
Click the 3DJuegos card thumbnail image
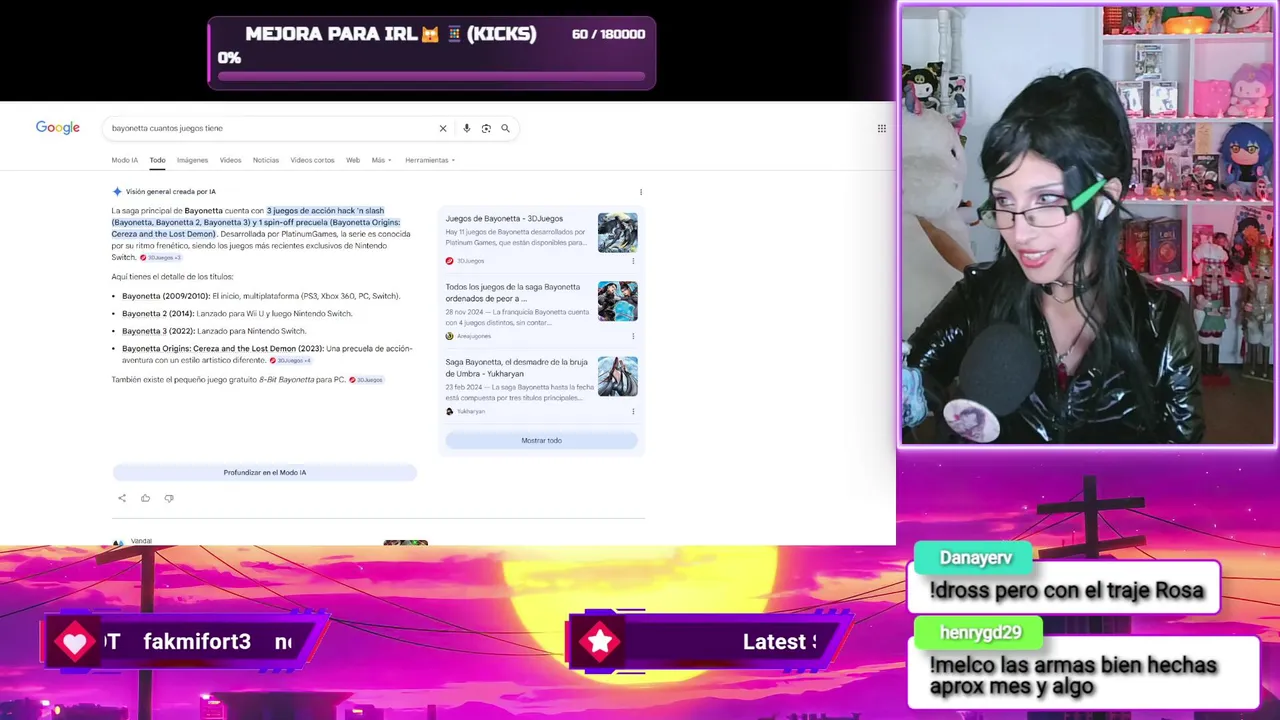coord(617,233)
